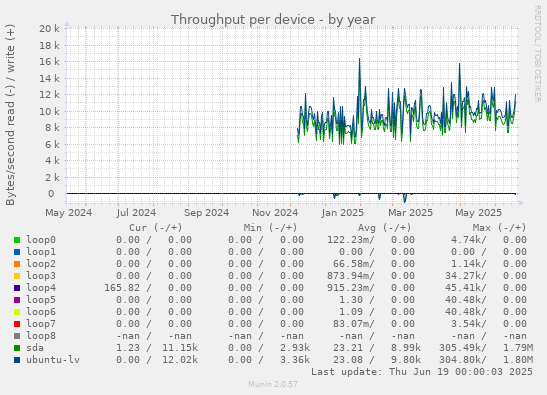Image resolution: width=547 pixels, height=395 pixels.
Task: Click sda max write value 1.79M
Action: [x=518, y=348]
